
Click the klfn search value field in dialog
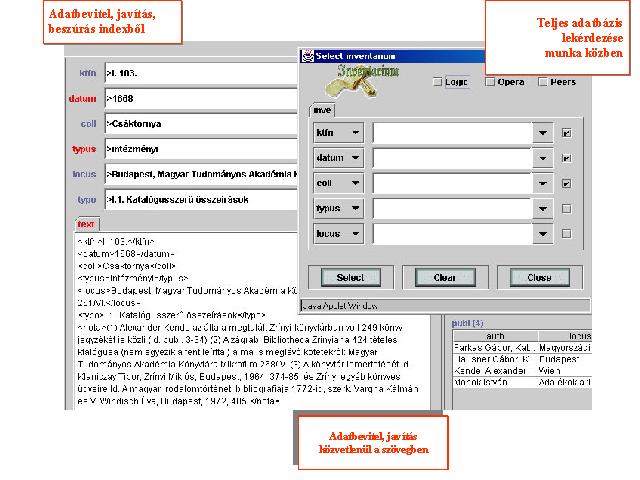tap(452, 133)
